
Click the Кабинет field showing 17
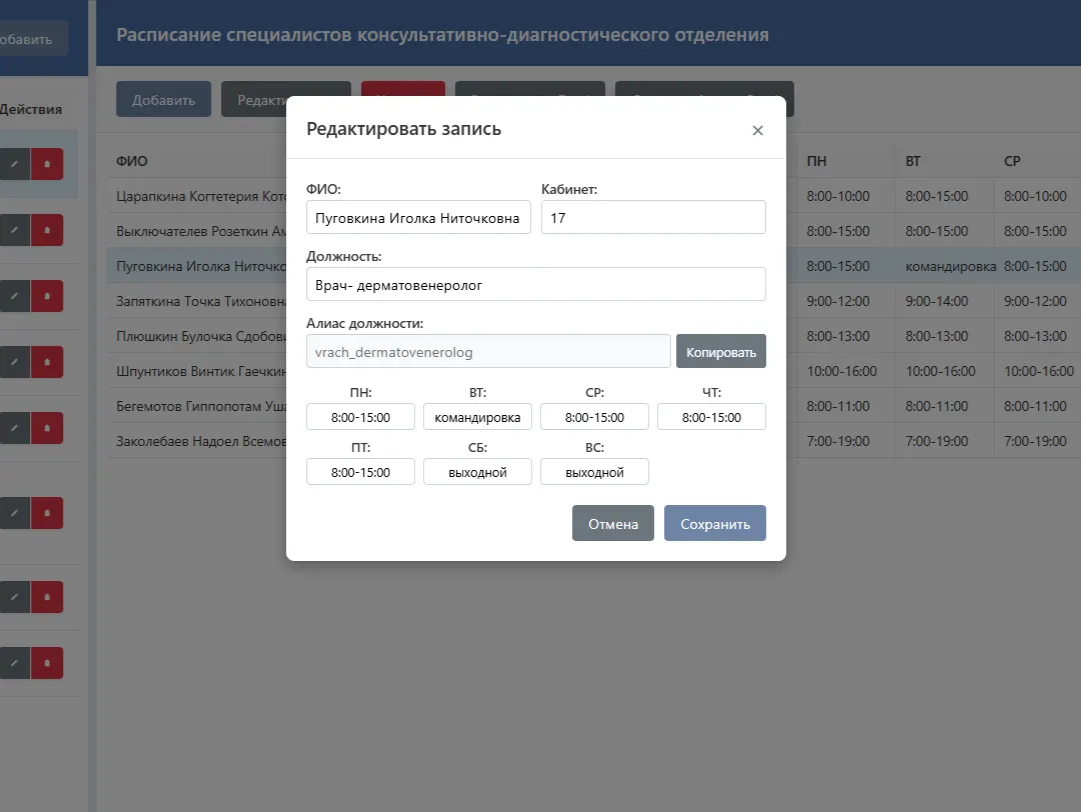[653, 217]
